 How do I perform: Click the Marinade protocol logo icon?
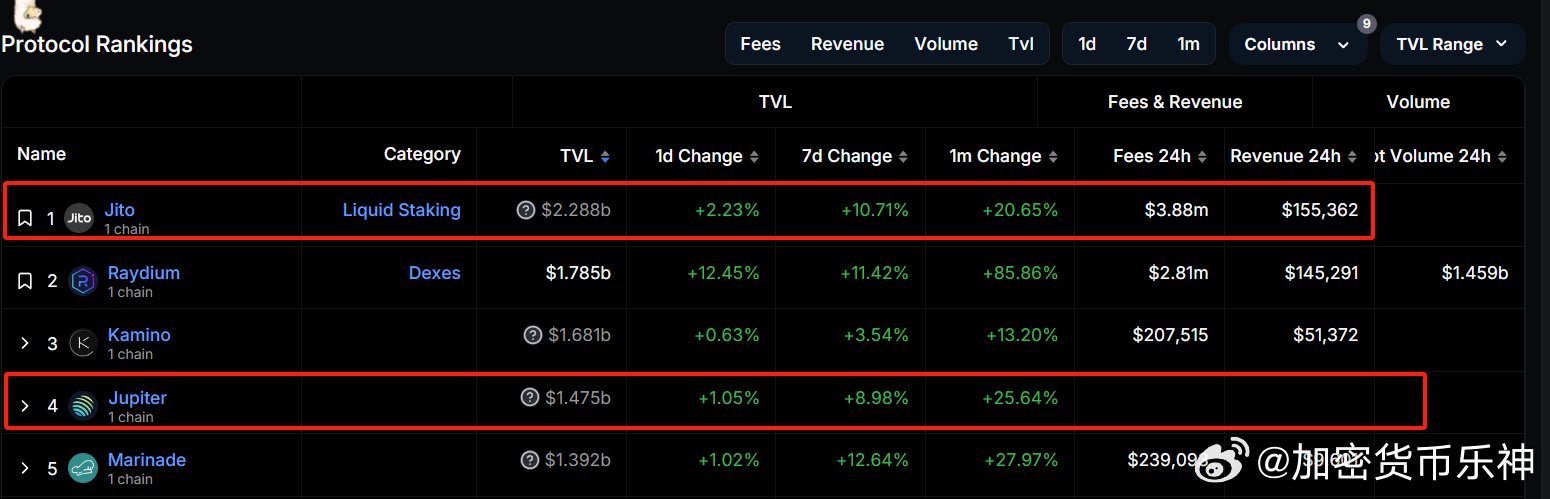pos(82,468)
